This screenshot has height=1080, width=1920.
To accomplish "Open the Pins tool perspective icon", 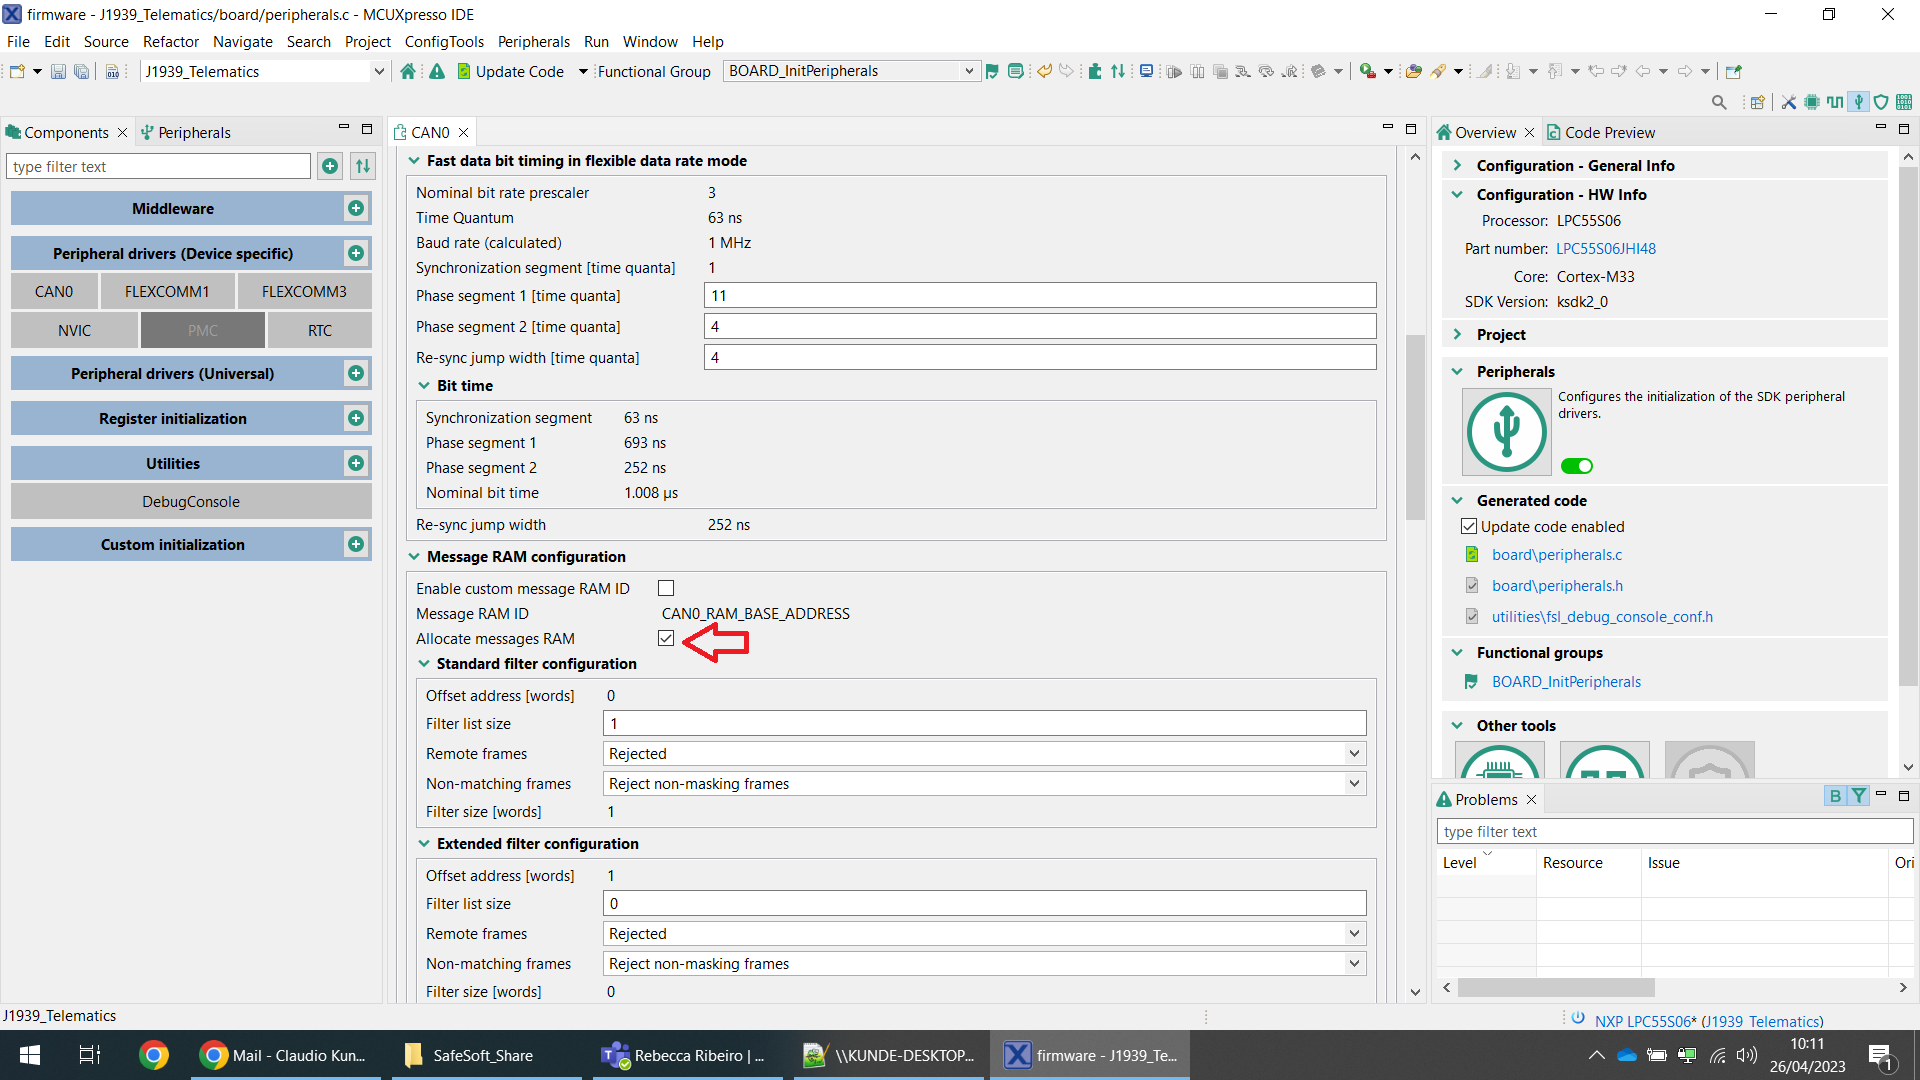I will point(1811,102).
